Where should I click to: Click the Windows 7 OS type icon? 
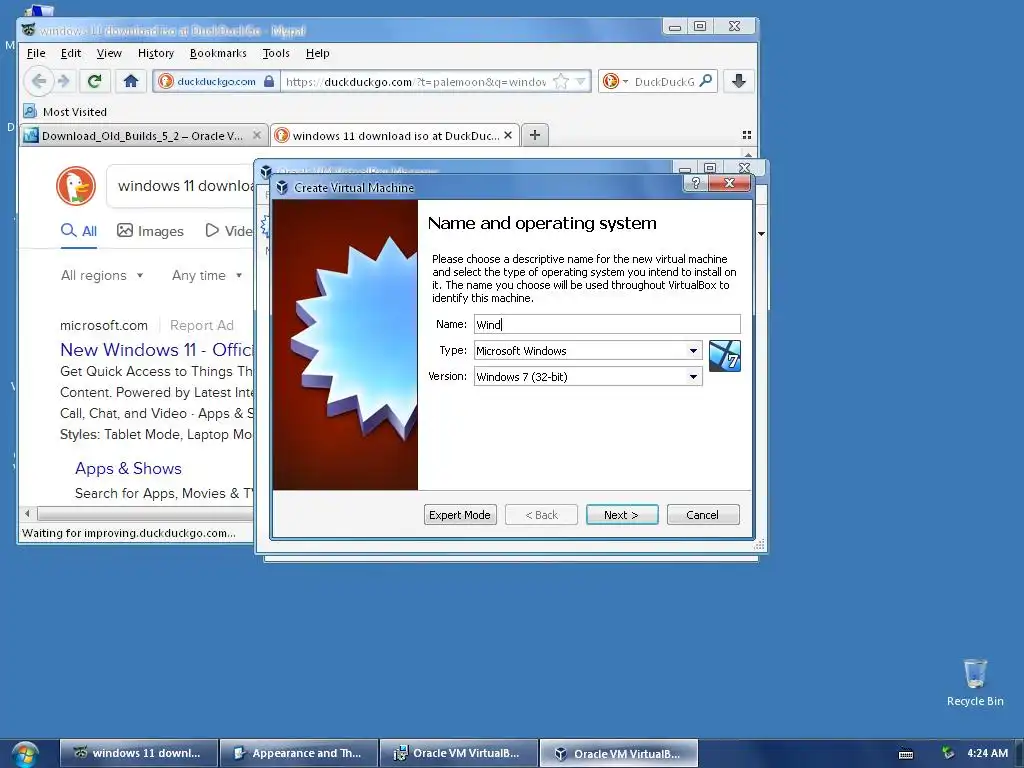tap(725, 356)
